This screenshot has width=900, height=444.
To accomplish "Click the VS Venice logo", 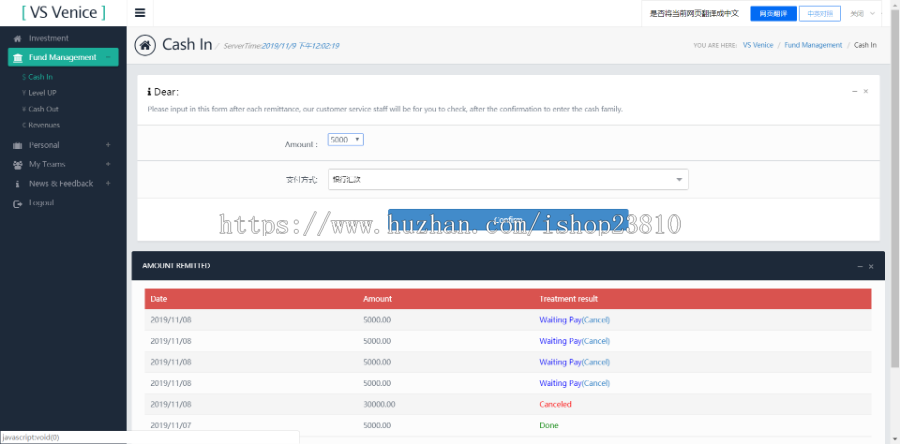I will (x=63, y=13).
